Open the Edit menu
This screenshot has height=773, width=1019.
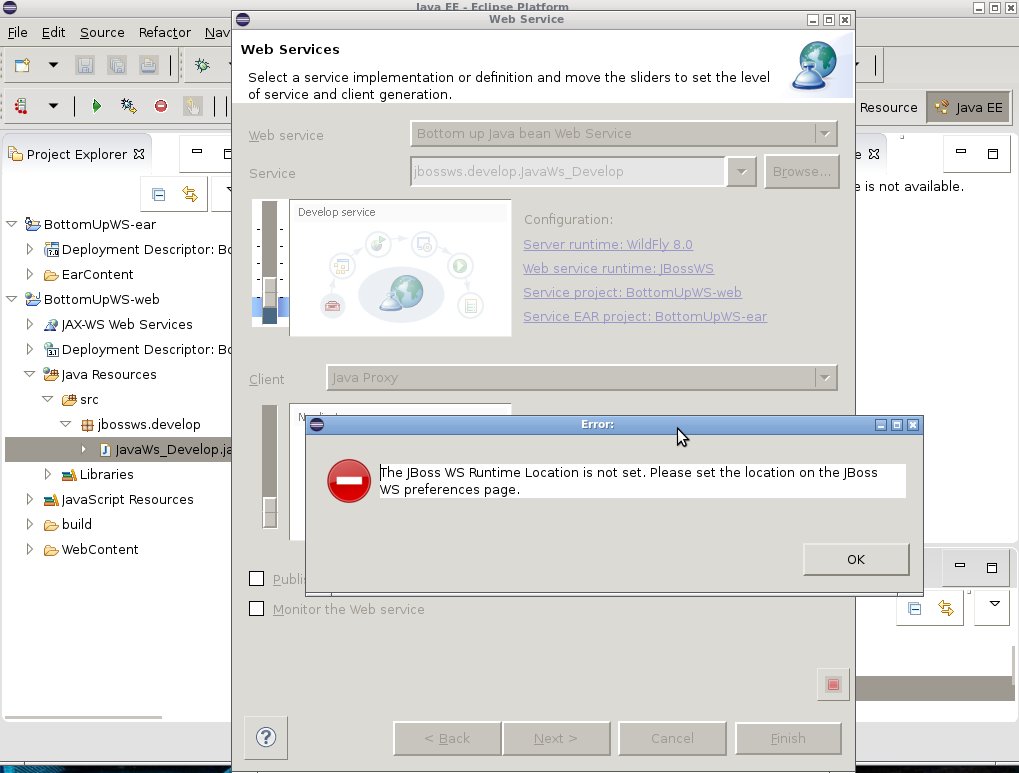point(53,33)
